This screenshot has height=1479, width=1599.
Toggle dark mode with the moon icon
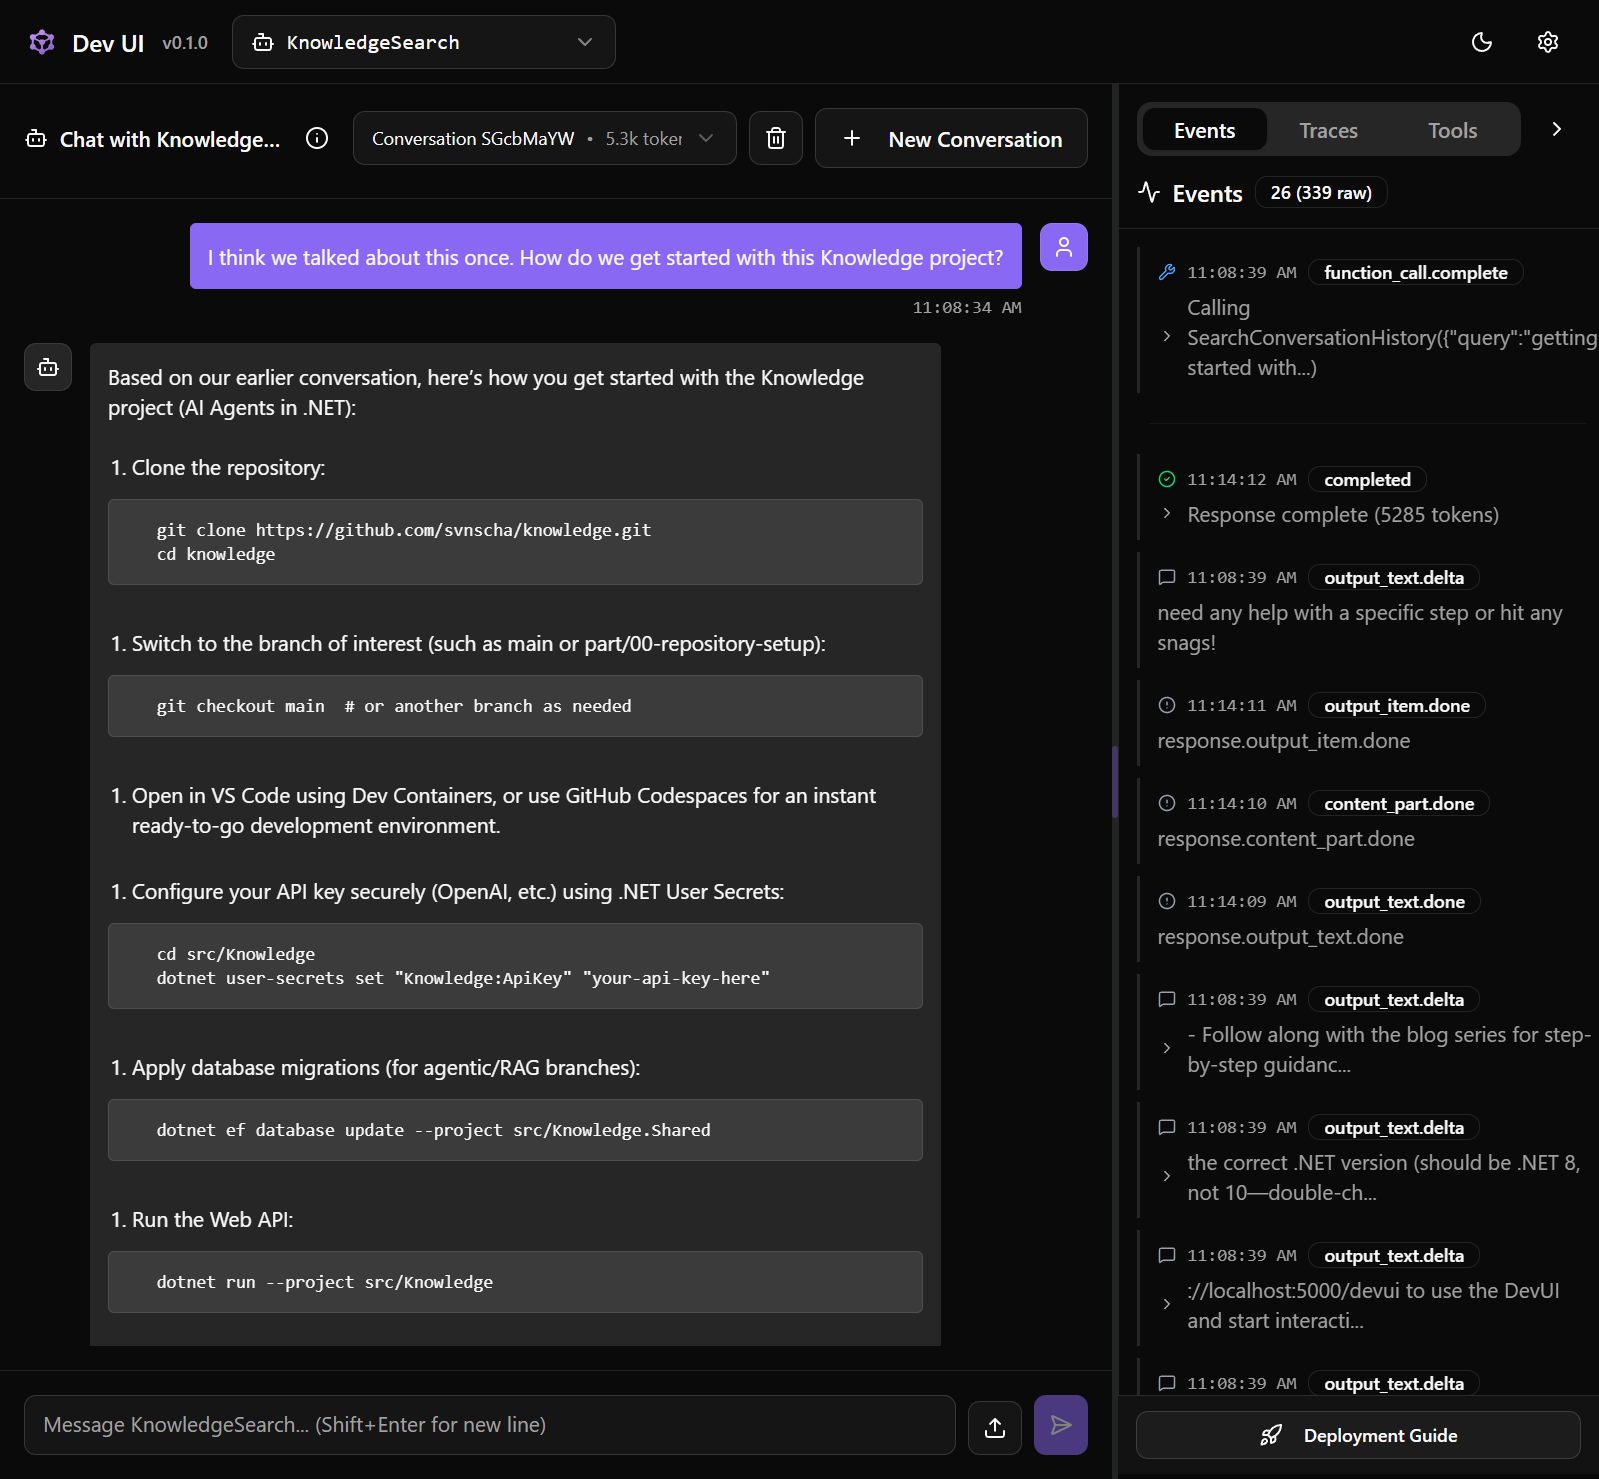click(1482, 42)
